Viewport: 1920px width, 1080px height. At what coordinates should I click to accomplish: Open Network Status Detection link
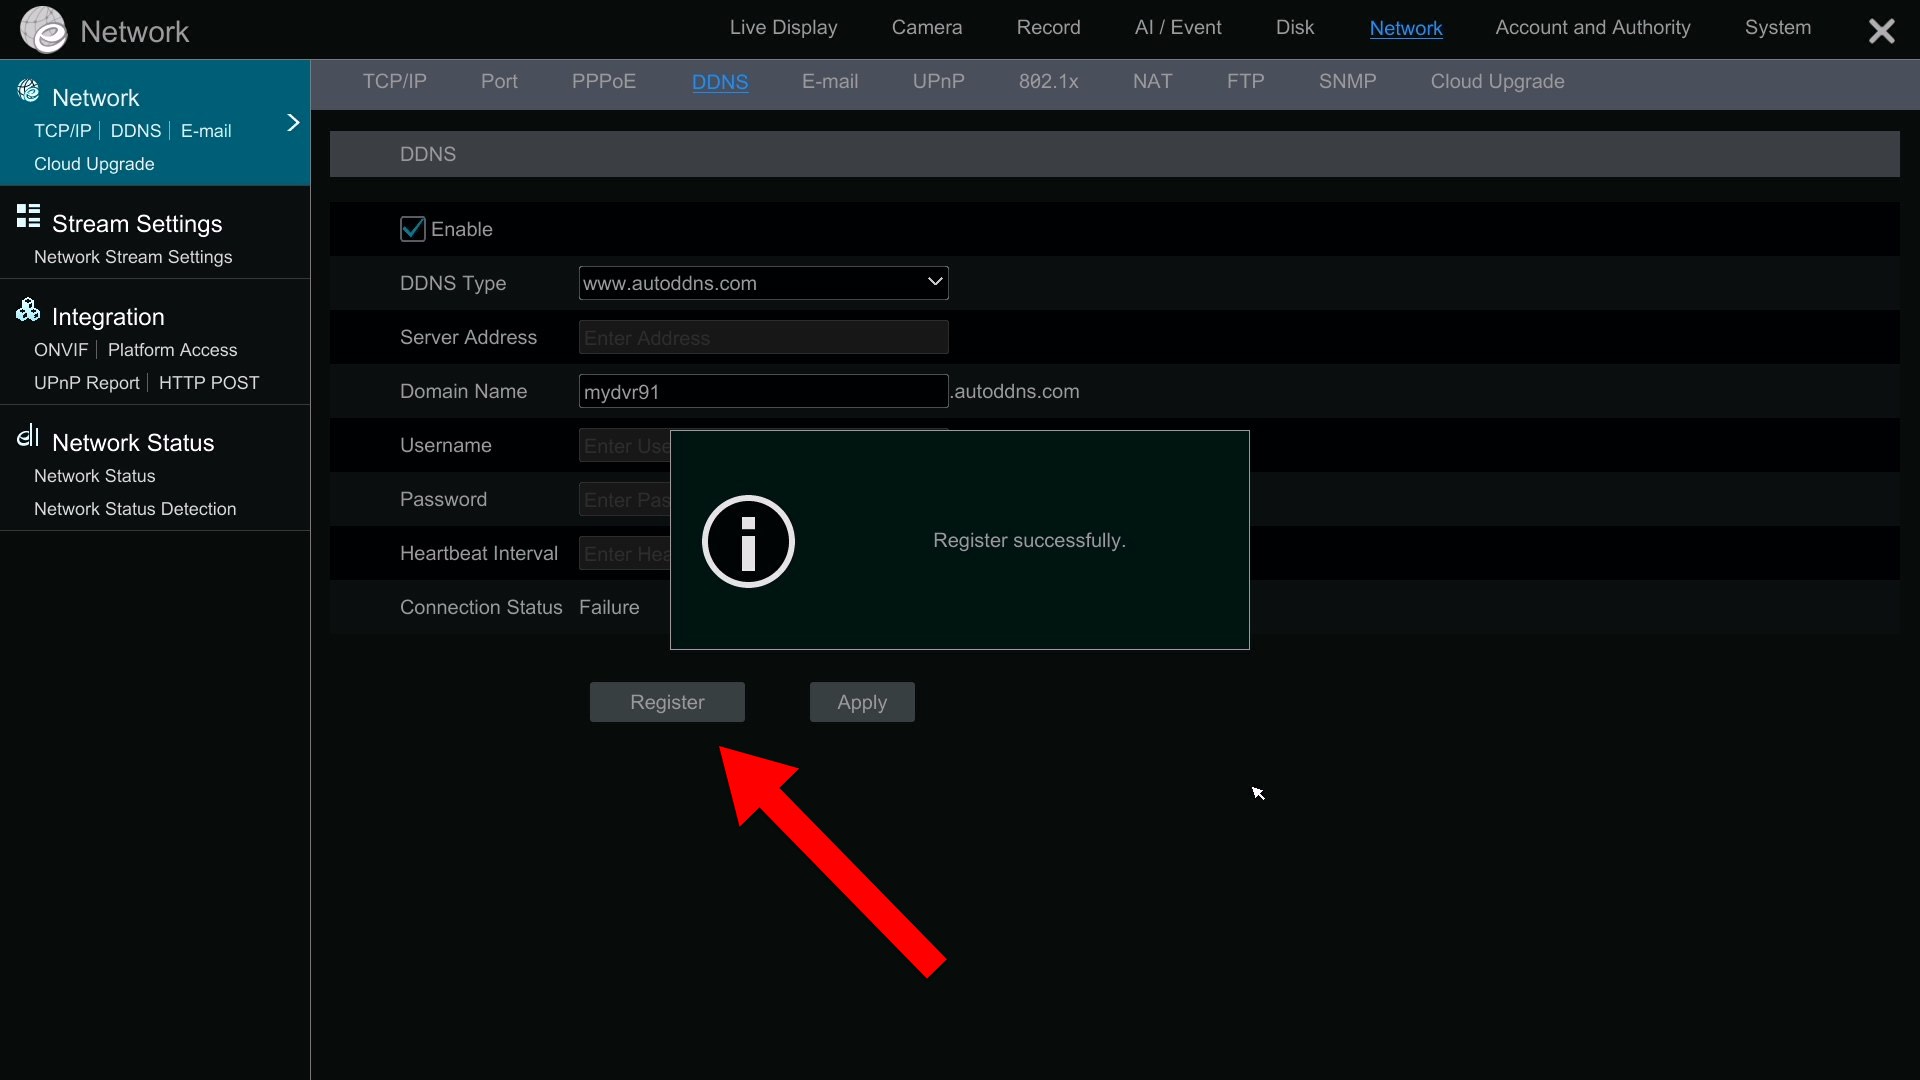pyautogui.click(x=135, y=509)
